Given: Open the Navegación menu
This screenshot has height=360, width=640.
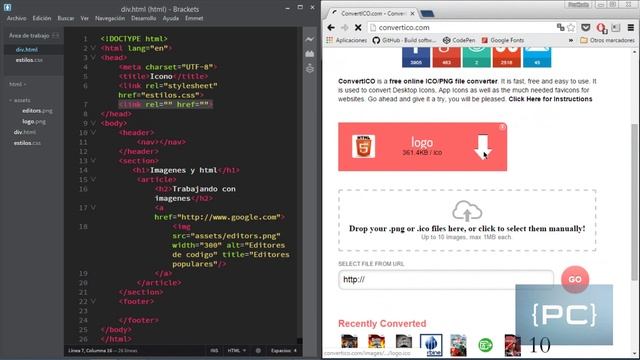Looking at the screenshot, I should [110, 18].
